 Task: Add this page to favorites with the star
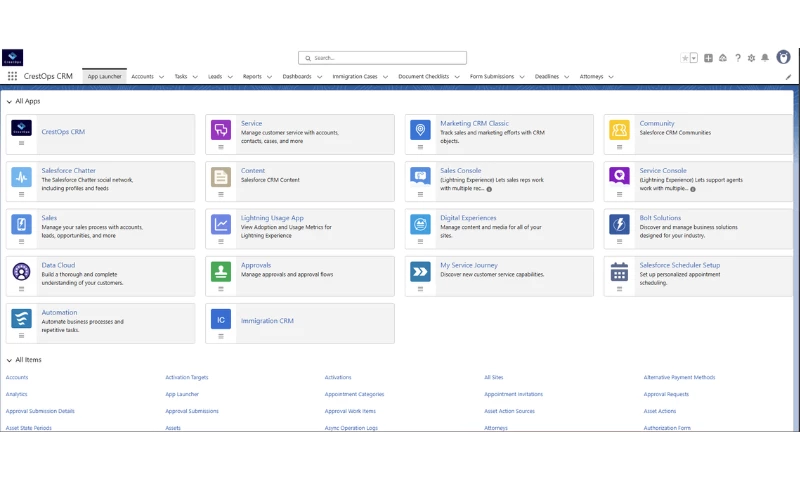[685, 58]
